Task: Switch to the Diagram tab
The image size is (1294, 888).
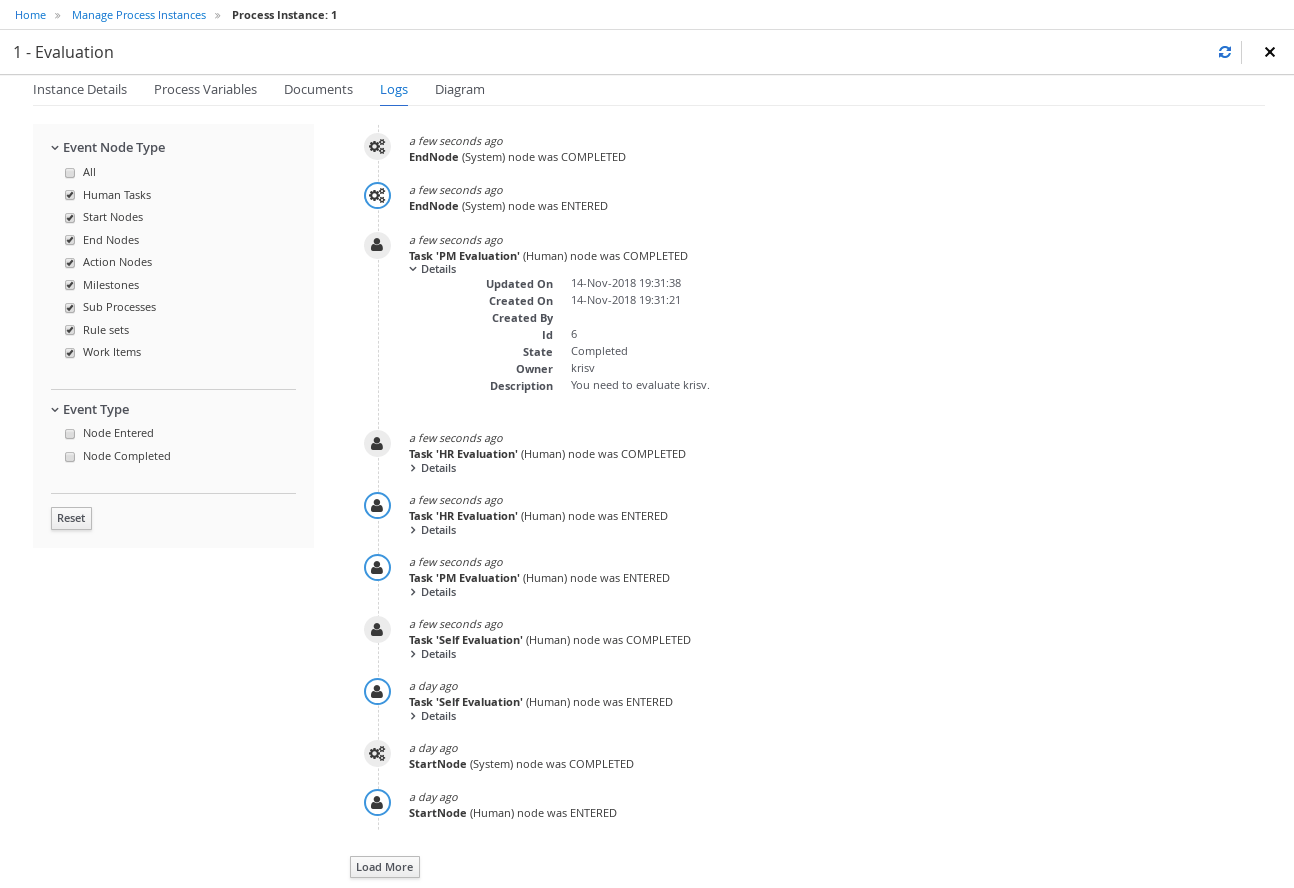Action: (x=459, y=90)
